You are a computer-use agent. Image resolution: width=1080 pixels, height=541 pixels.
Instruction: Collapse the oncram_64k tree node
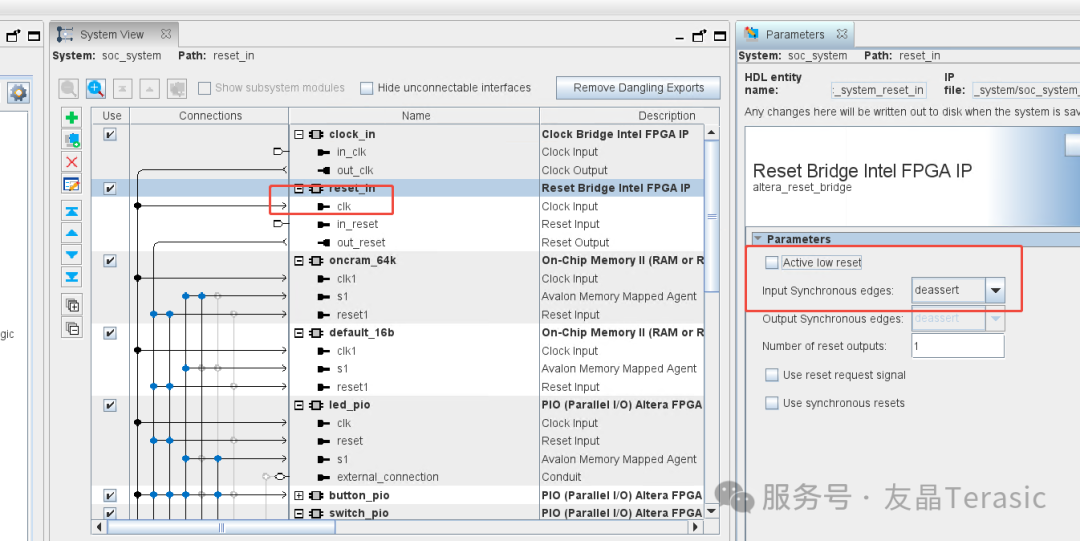tap(299, 261)
